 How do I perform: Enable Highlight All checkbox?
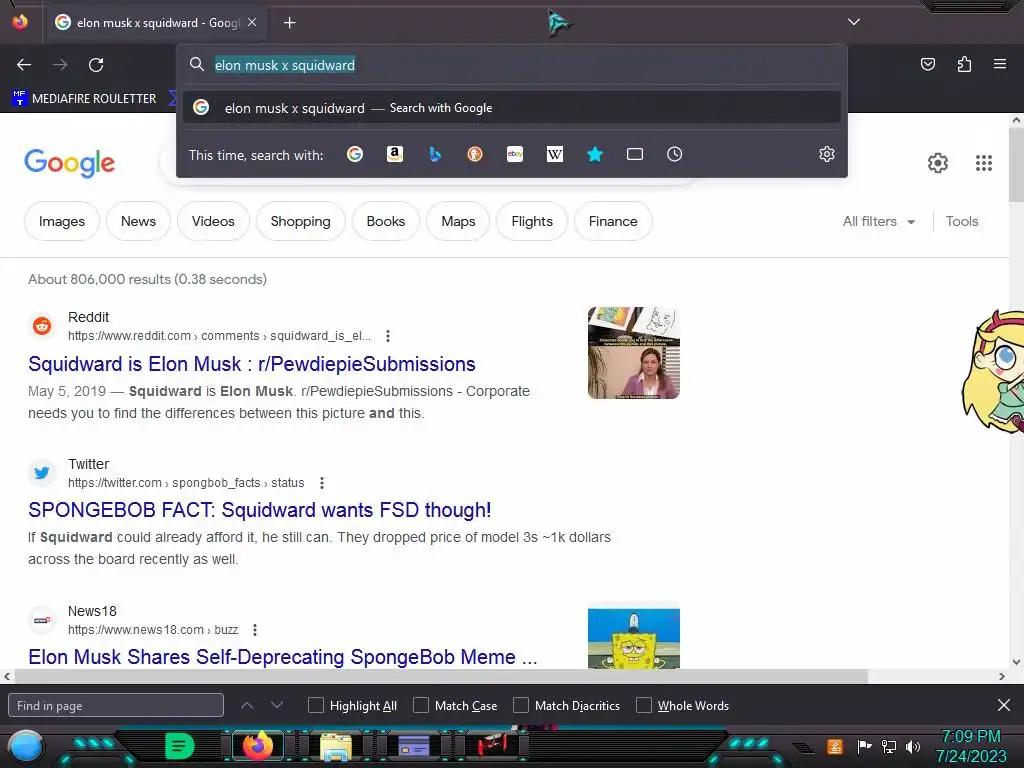315,705
